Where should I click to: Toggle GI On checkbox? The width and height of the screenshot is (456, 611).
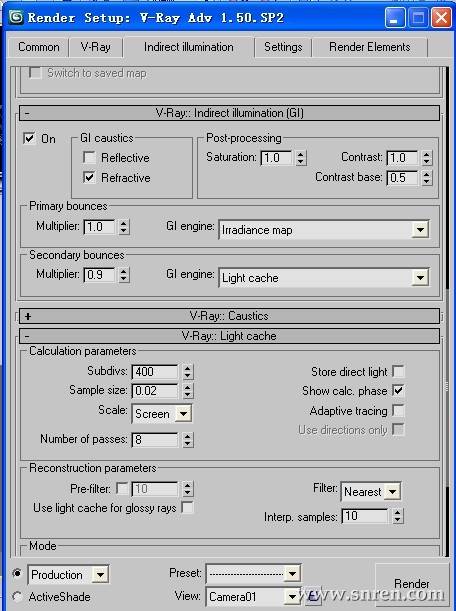click(x=29, y=138)
